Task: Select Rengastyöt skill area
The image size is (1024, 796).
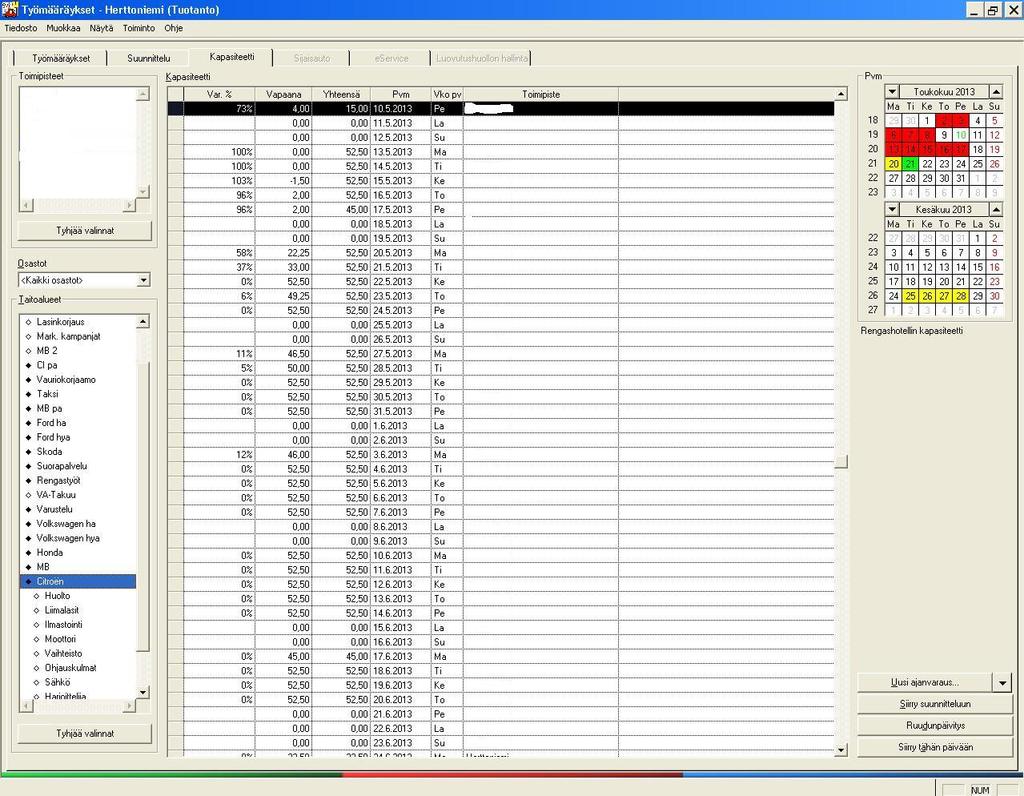Action: tap(58, 480)
